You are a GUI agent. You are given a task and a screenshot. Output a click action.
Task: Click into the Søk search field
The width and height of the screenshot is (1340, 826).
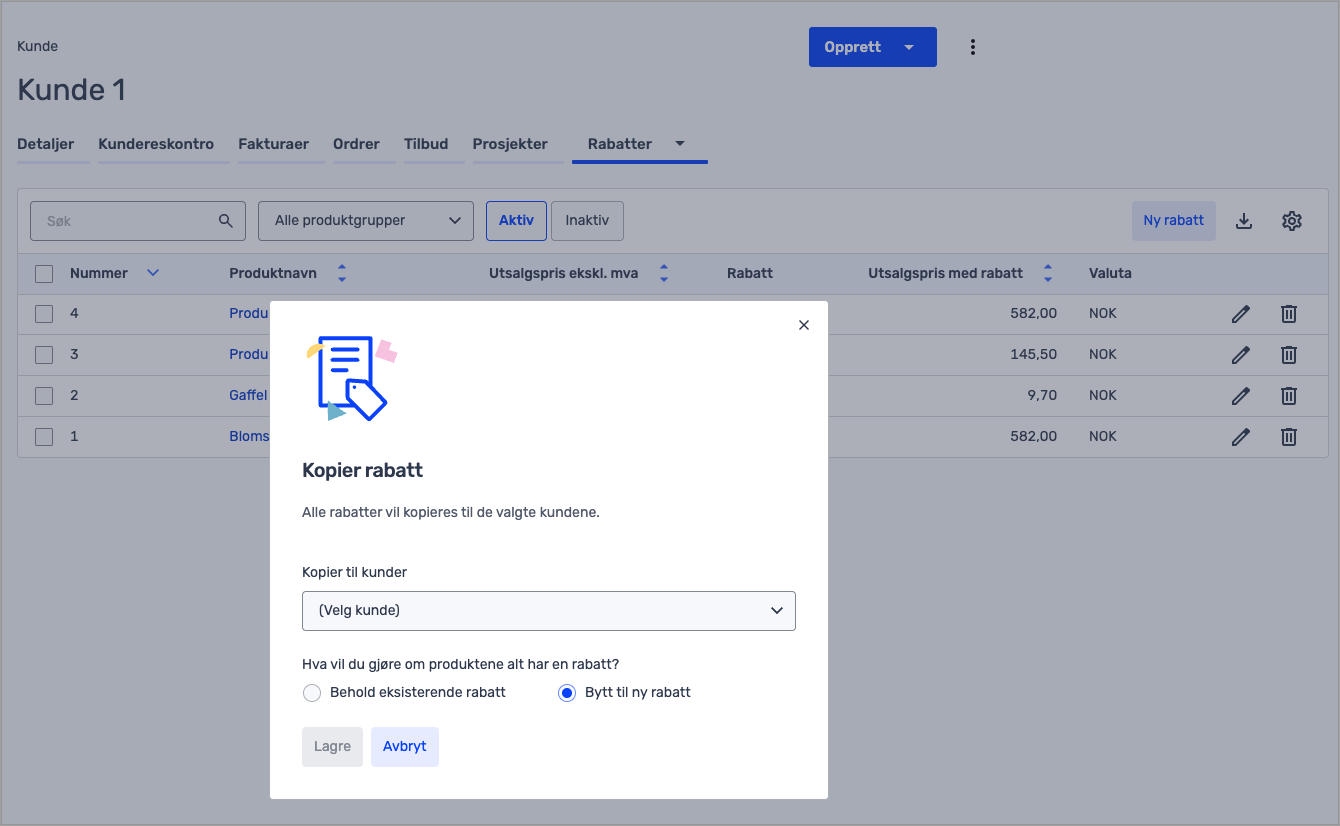(130, 221)
